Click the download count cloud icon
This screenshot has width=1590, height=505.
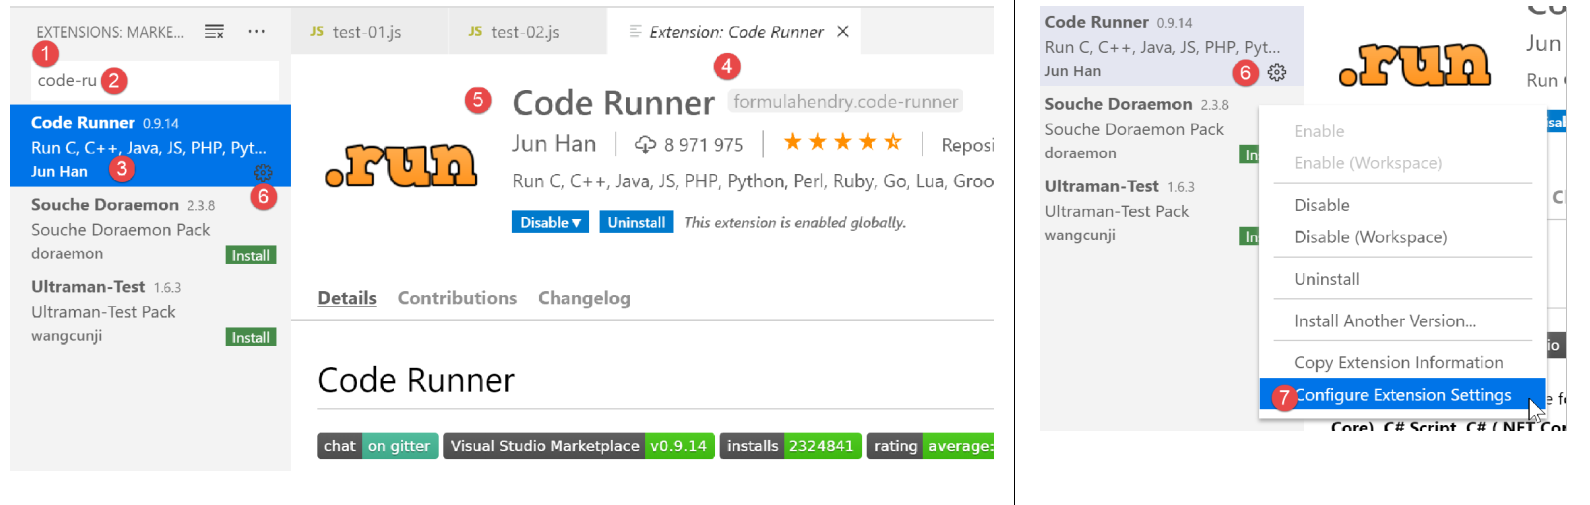click(x=646, y=145)
